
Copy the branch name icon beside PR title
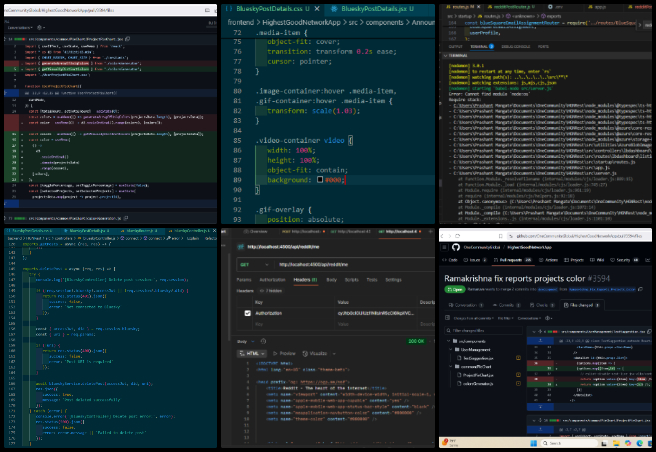640,289
